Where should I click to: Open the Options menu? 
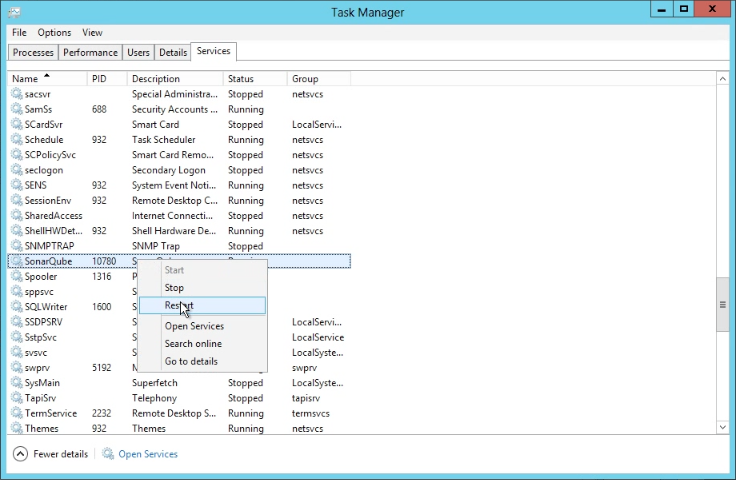pos(54,32)
